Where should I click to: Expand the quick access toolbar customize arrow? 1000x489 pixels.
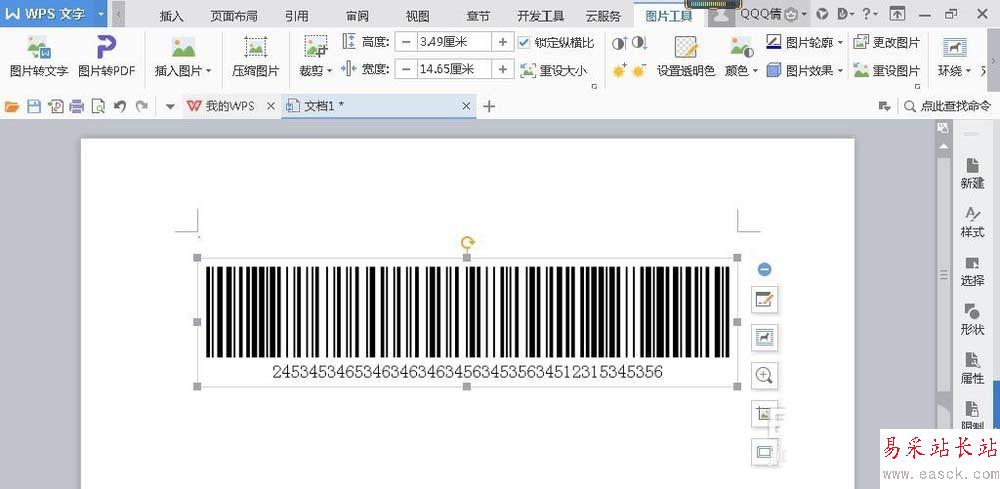point(170,106)
